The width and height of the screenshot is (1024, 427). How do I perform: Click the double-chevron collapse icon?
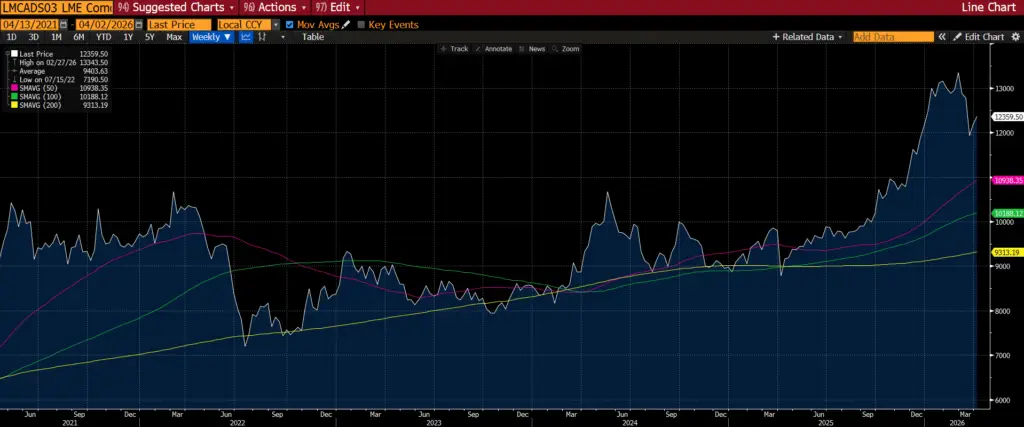(942, 37)
